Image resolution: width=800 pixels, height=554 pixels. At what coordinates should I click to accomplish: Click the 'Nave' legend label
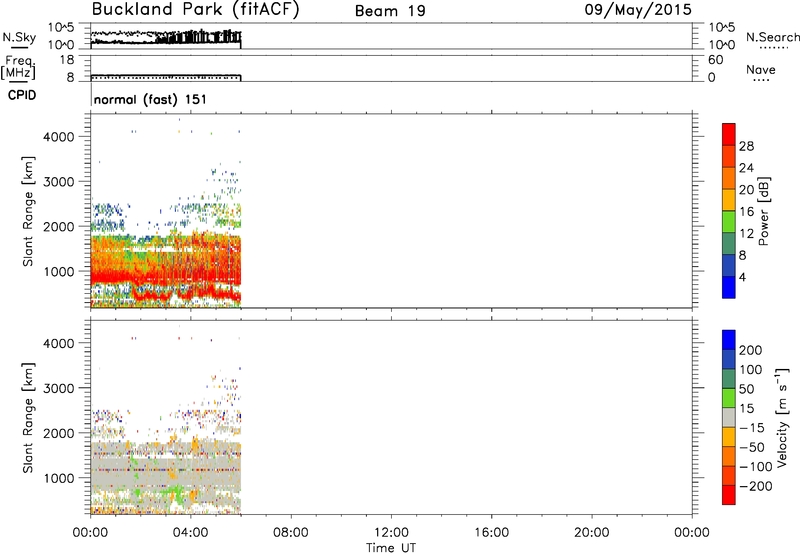pyautogui.click(x=761, y=69)
